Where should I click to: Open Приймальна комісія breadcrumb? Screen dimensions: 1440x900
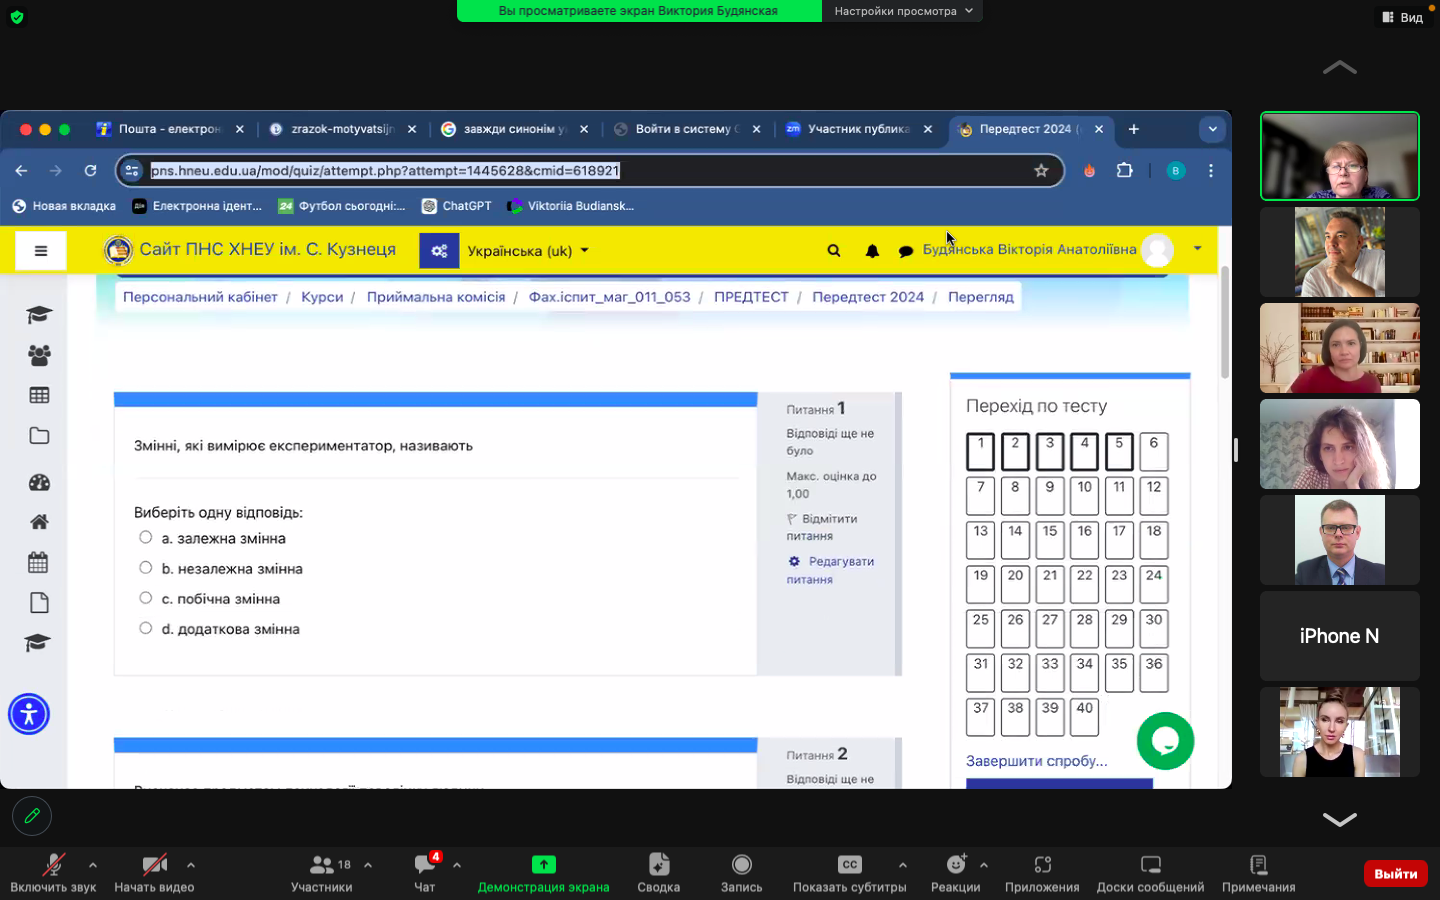[x=436, y=297]
